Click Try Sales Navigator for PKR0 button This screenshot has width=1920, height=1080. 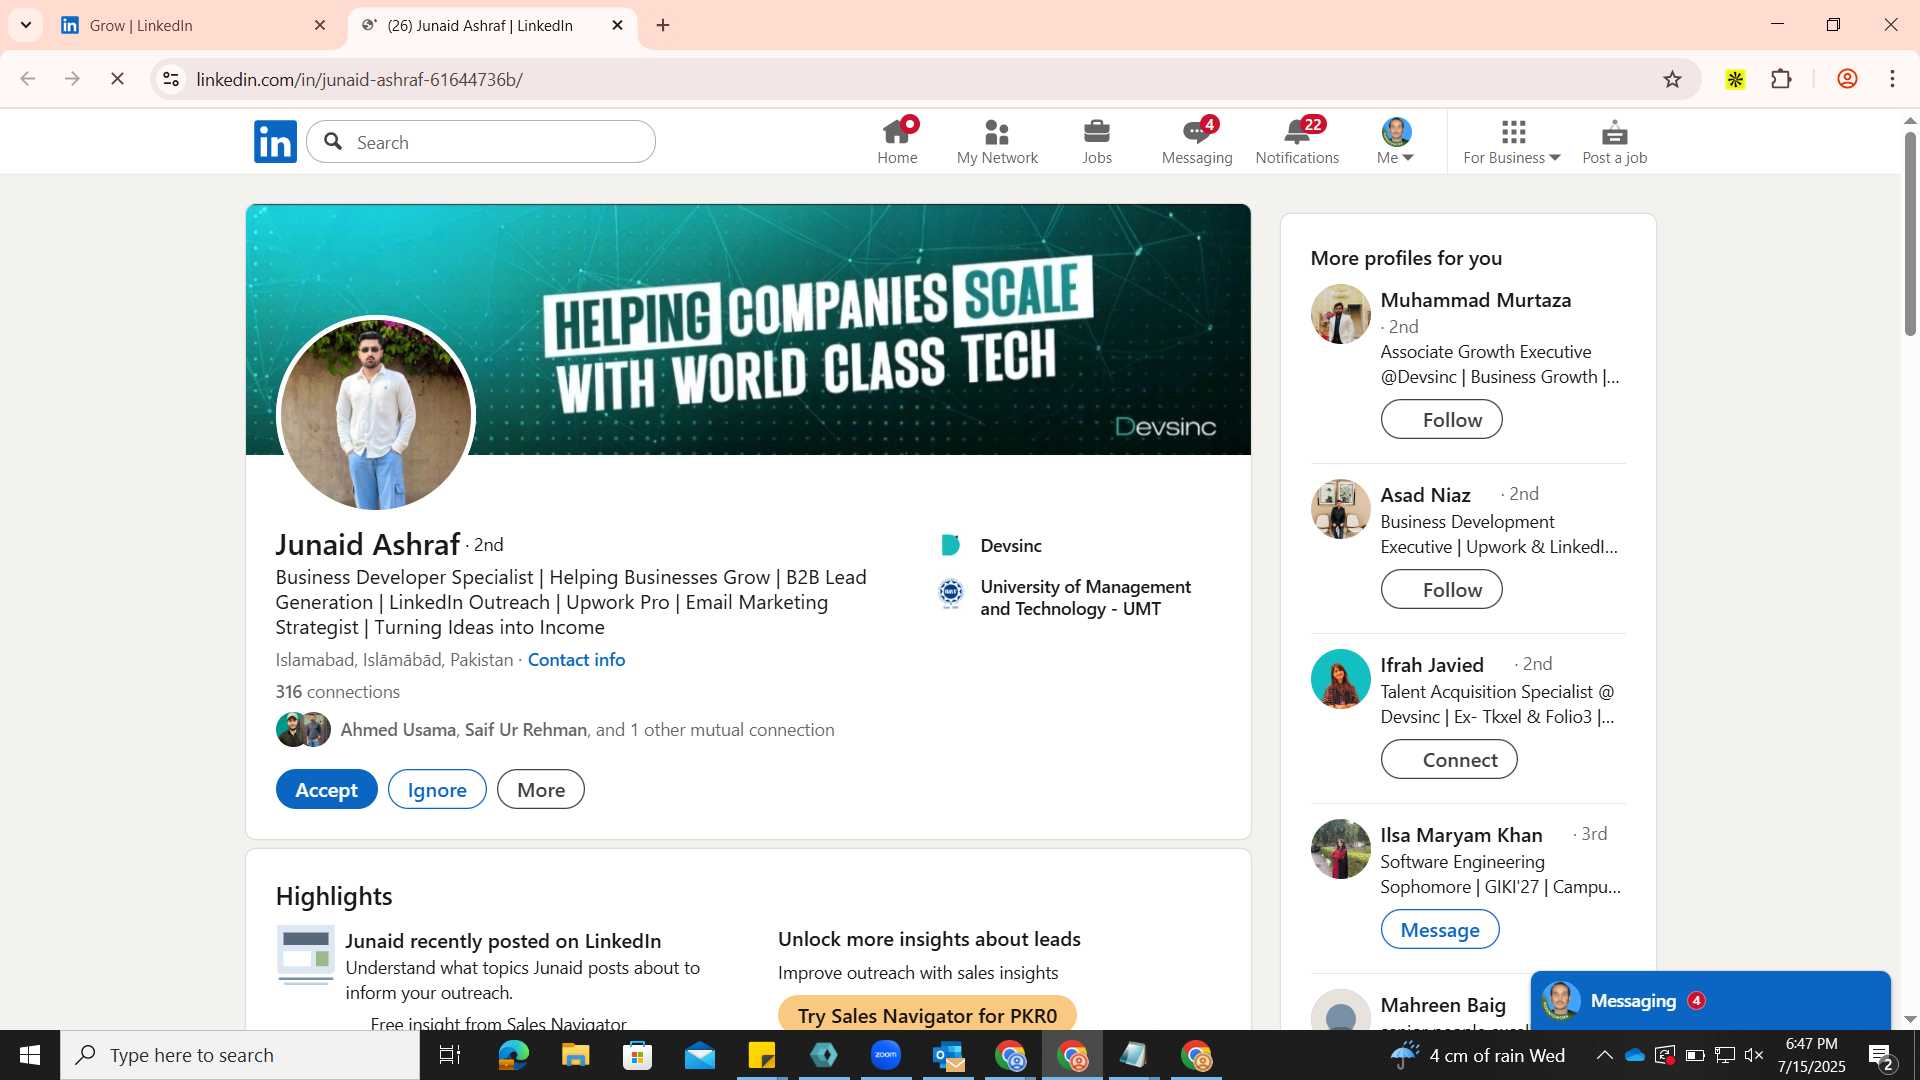pos(927,1014)
